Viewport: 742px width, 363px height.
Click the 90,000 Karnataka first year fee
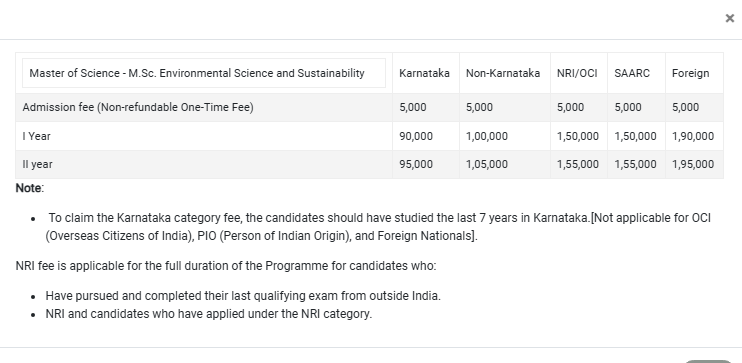(416, 136)
